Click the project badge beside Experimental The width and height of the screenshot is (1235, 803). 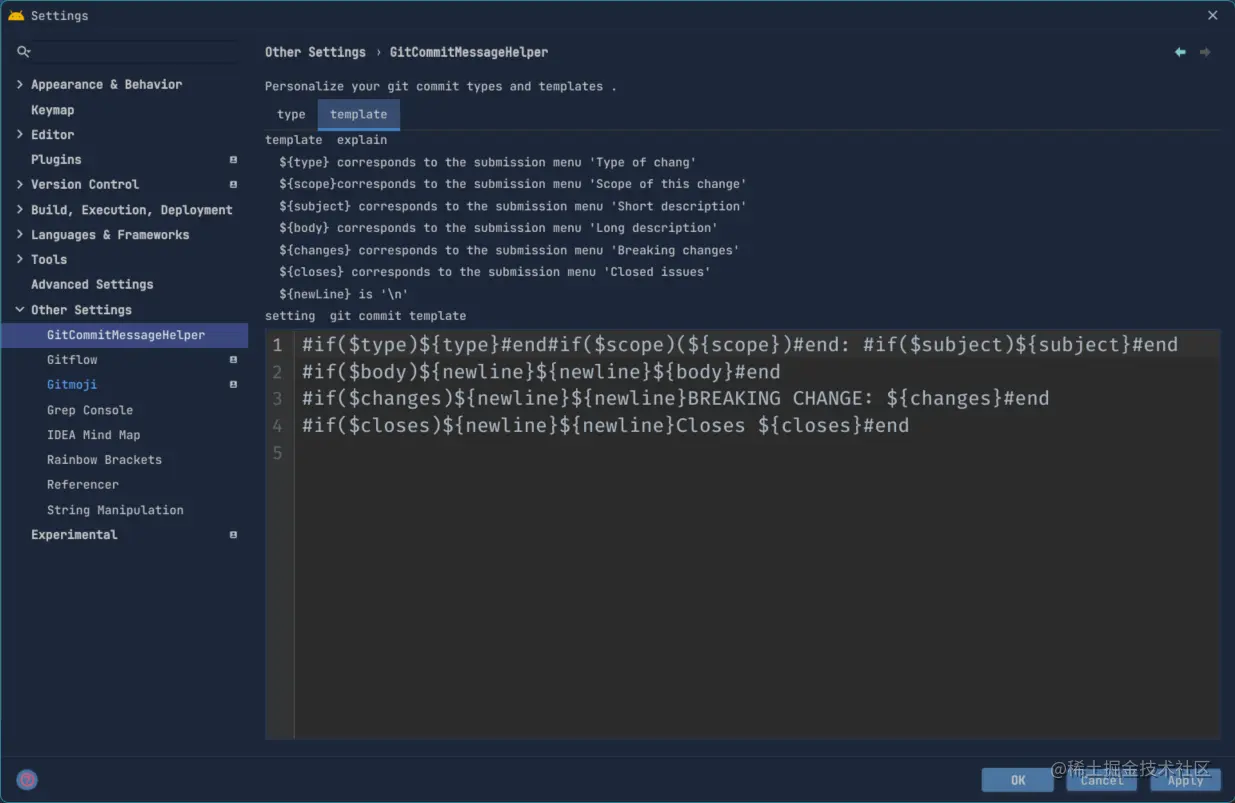(233, 534)
